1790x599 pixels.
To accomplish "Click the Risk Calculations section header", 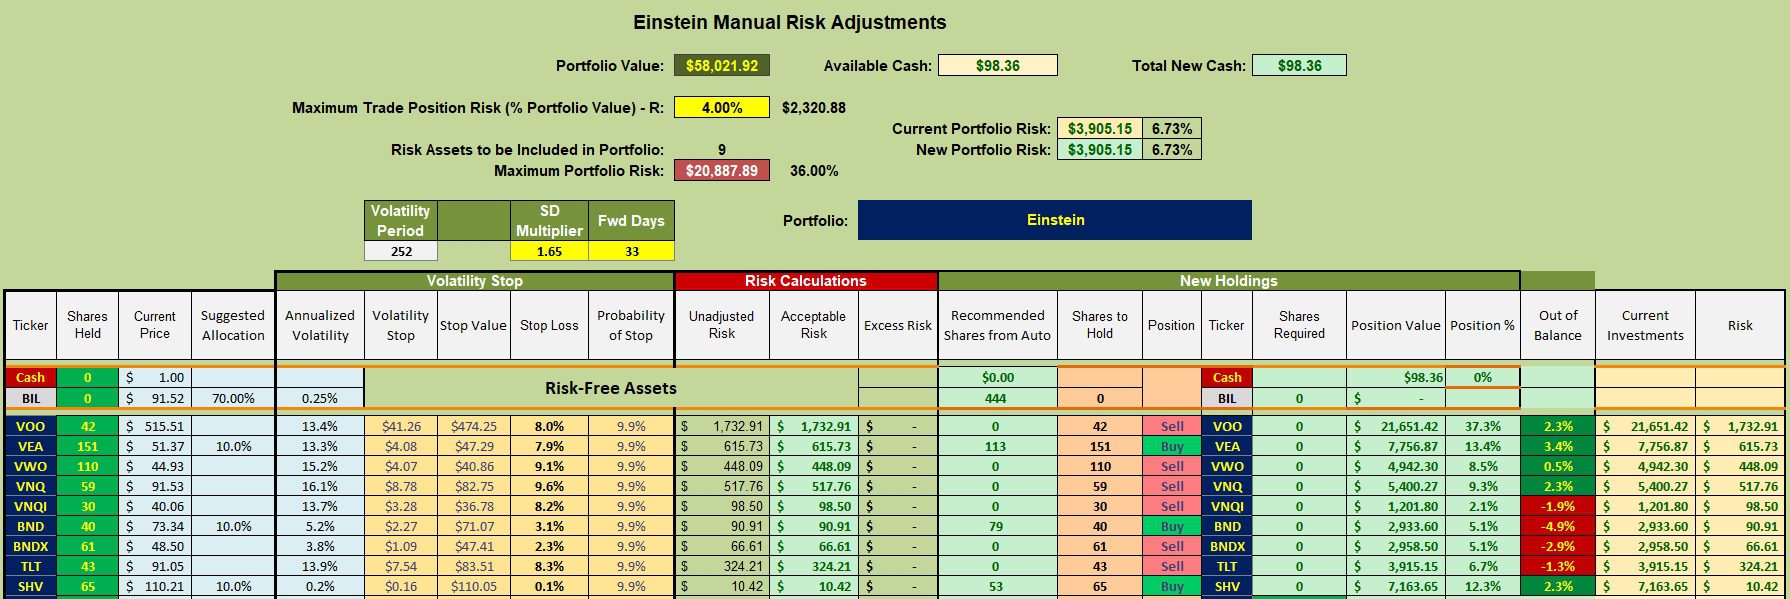I will [806, 281].
